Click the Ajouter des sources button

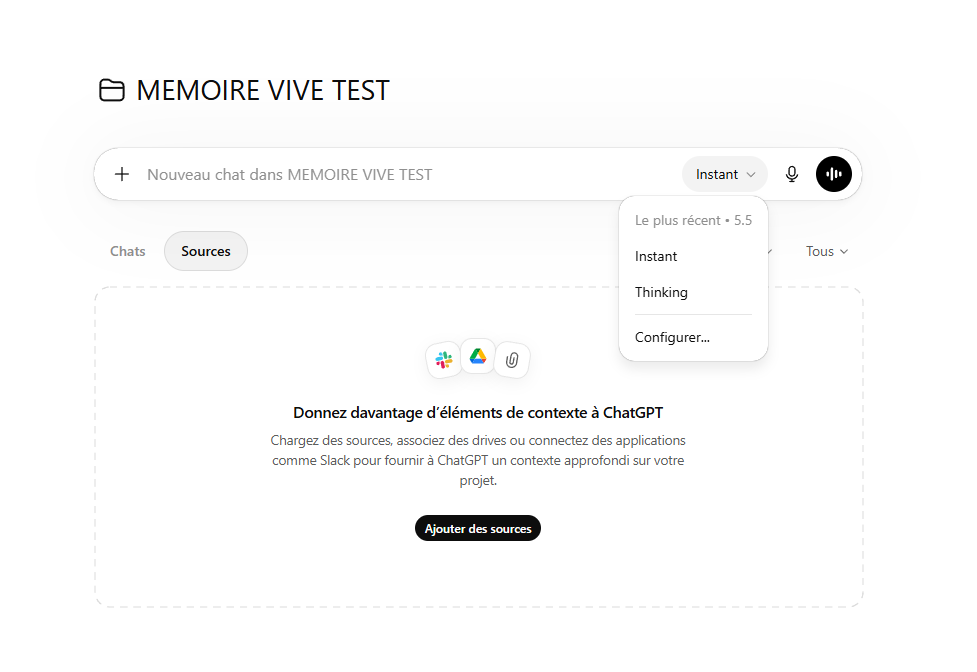point(478,529)
